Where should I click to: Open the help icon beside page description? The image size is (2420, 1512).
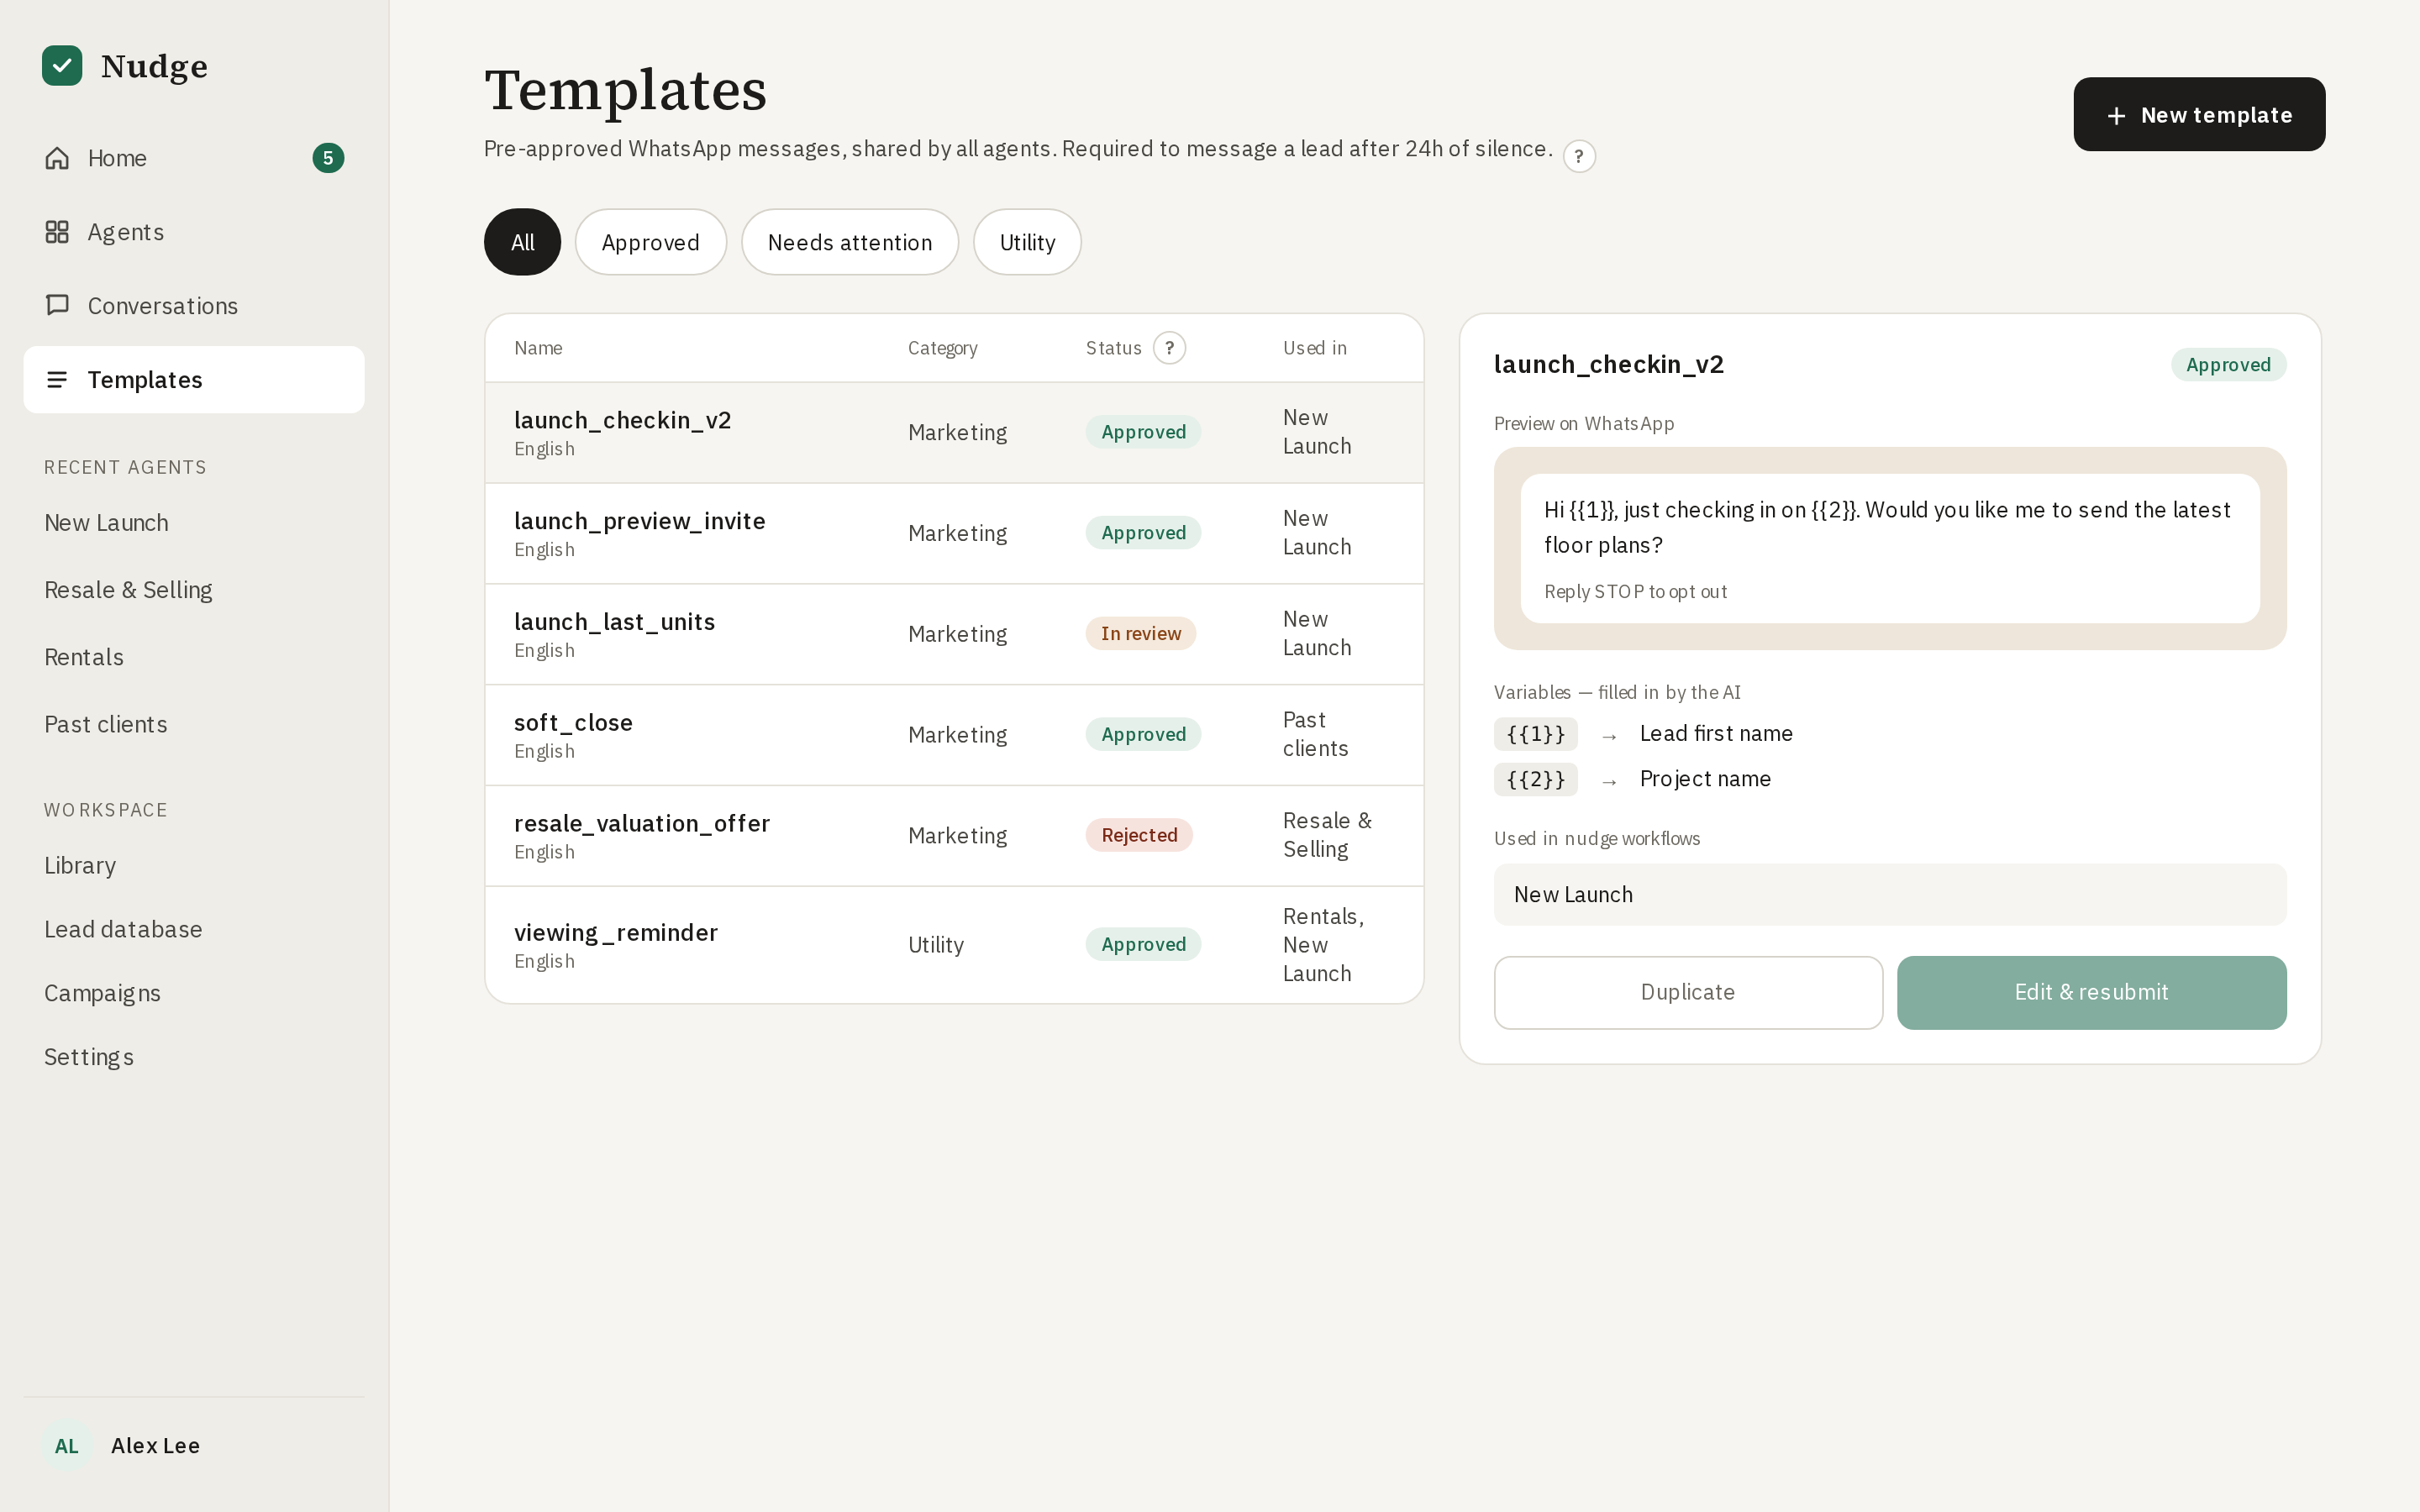pyautogui.click(x=1579, y=156)
